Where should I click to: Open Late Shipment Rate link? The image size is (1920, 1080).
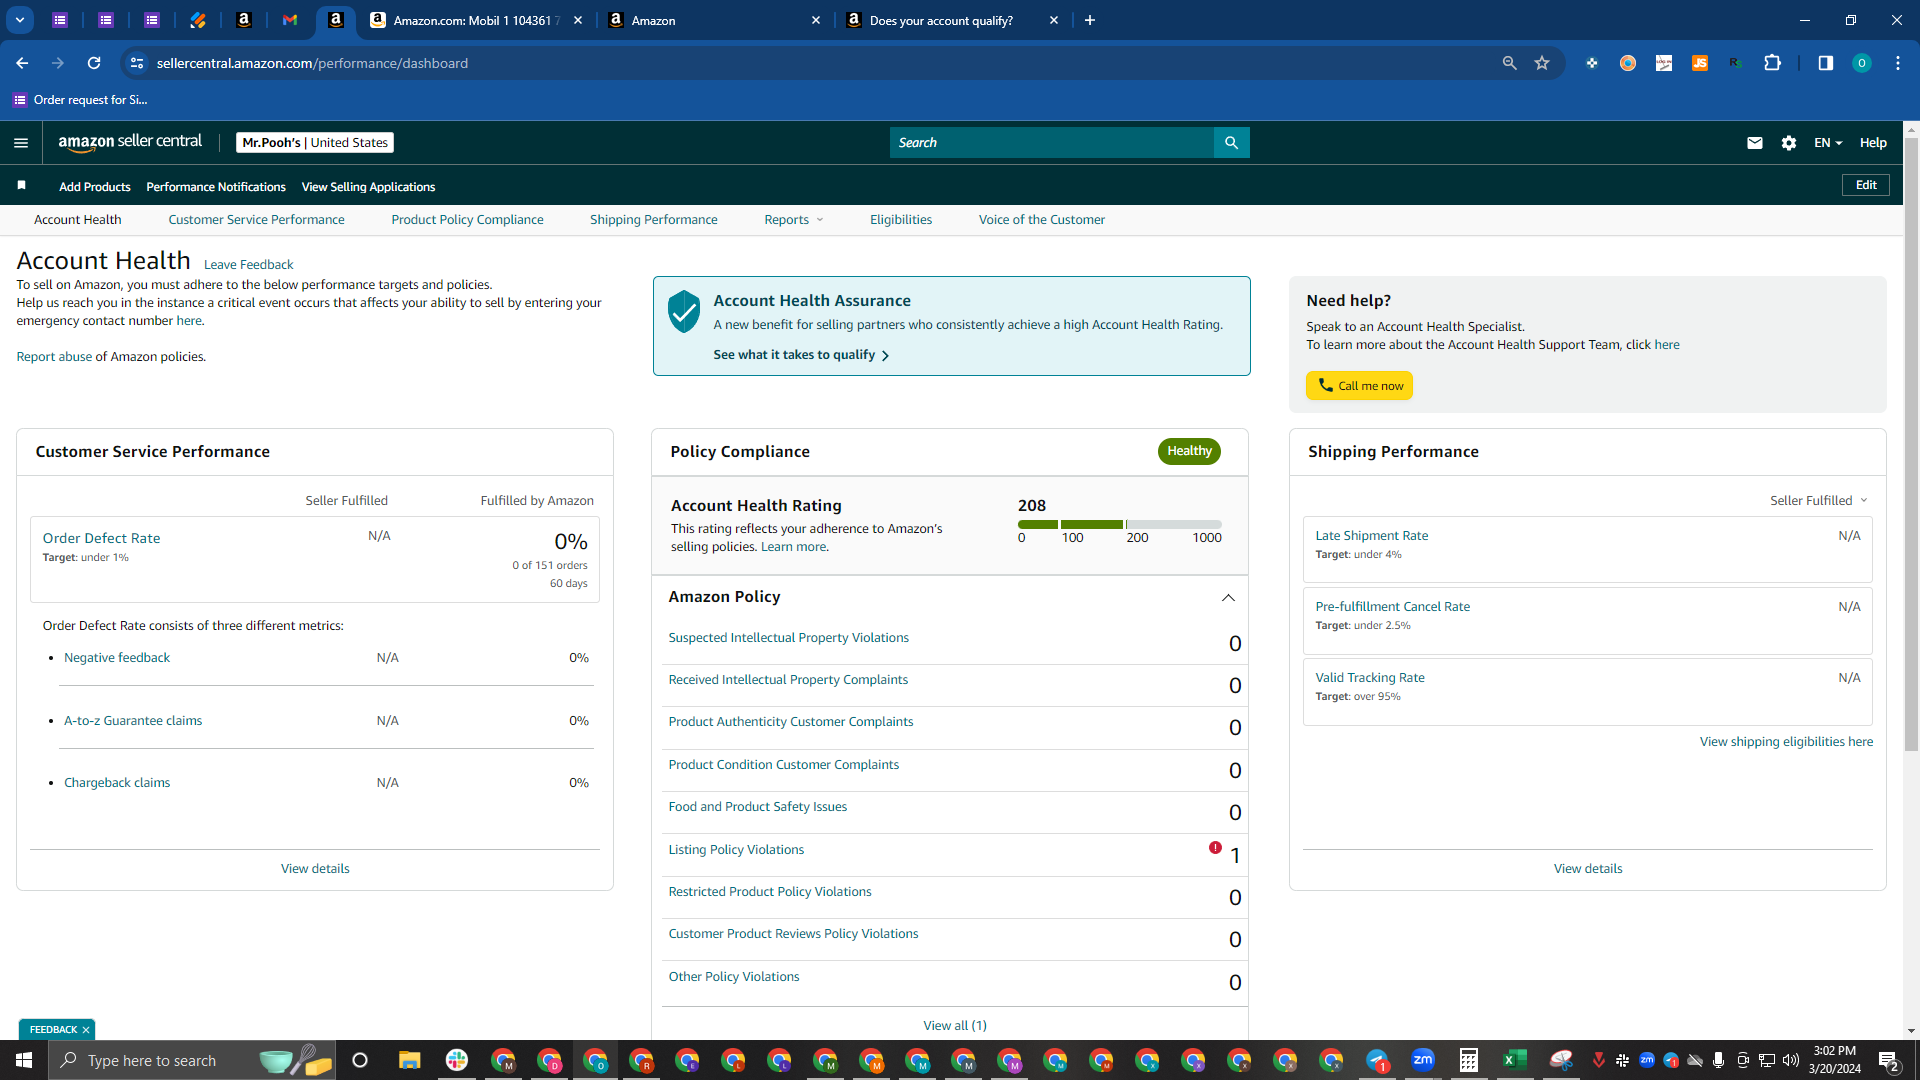click(x=1371, y=536)
